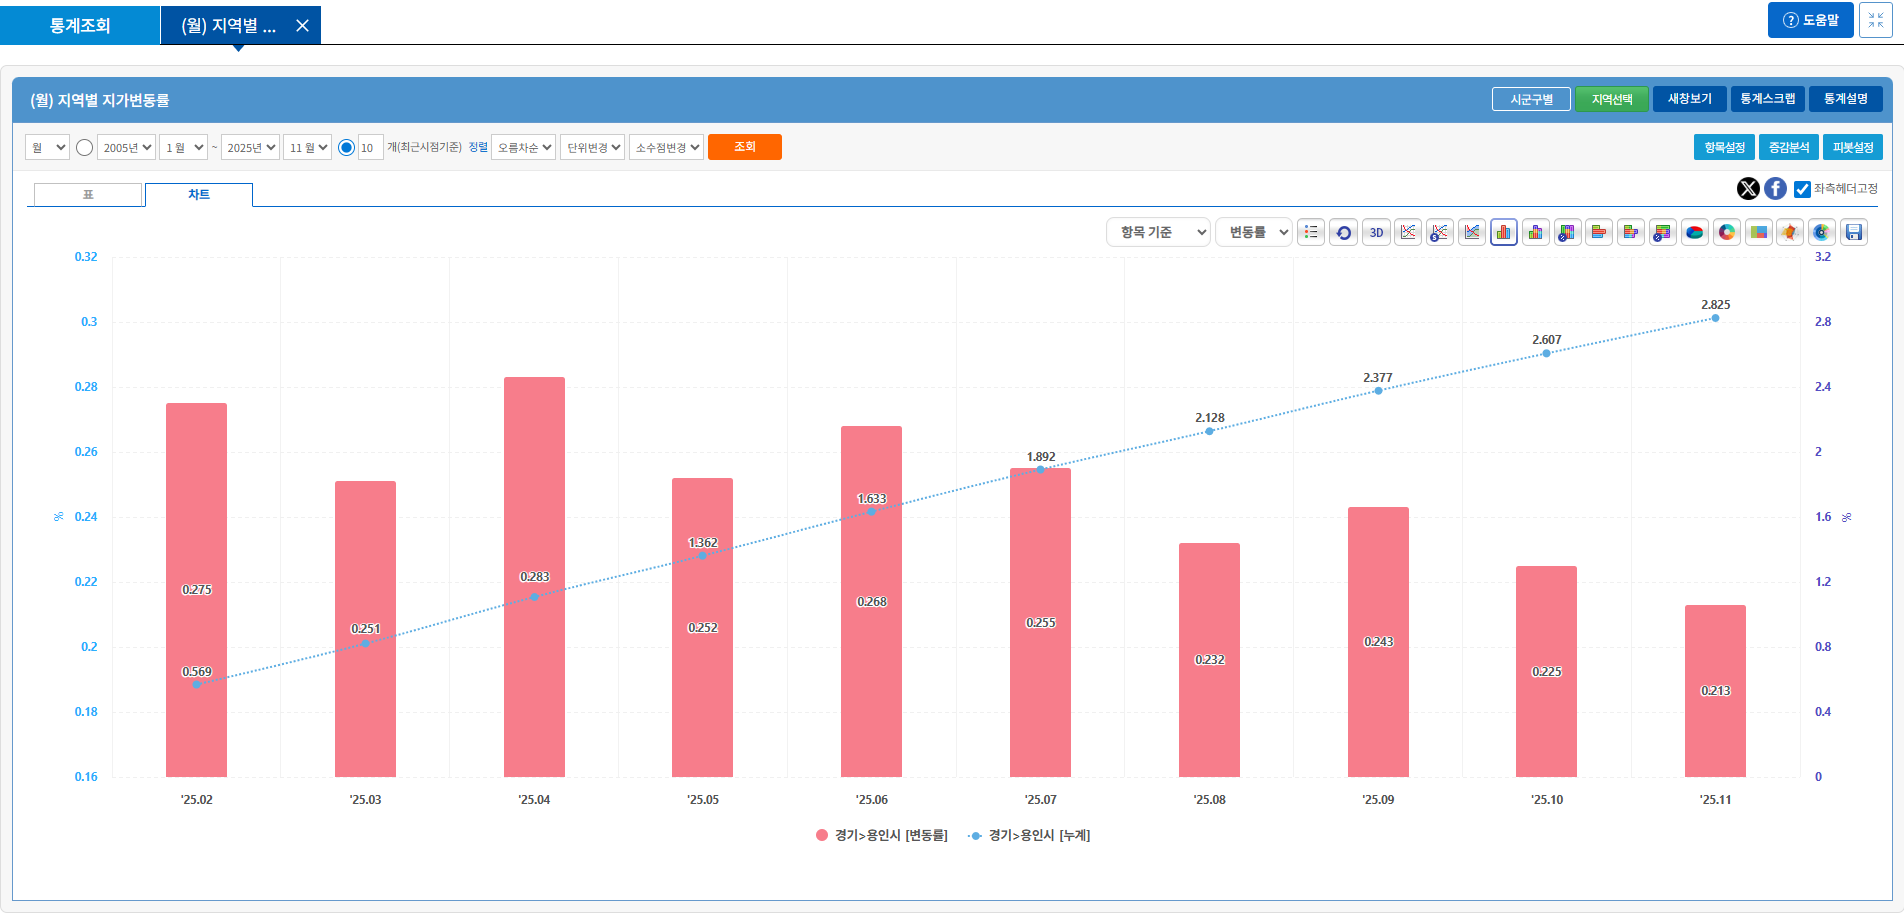Select the stacked vertical bar chart icon
Viewport: 1904px width, 916px height.
point(1536,232)
